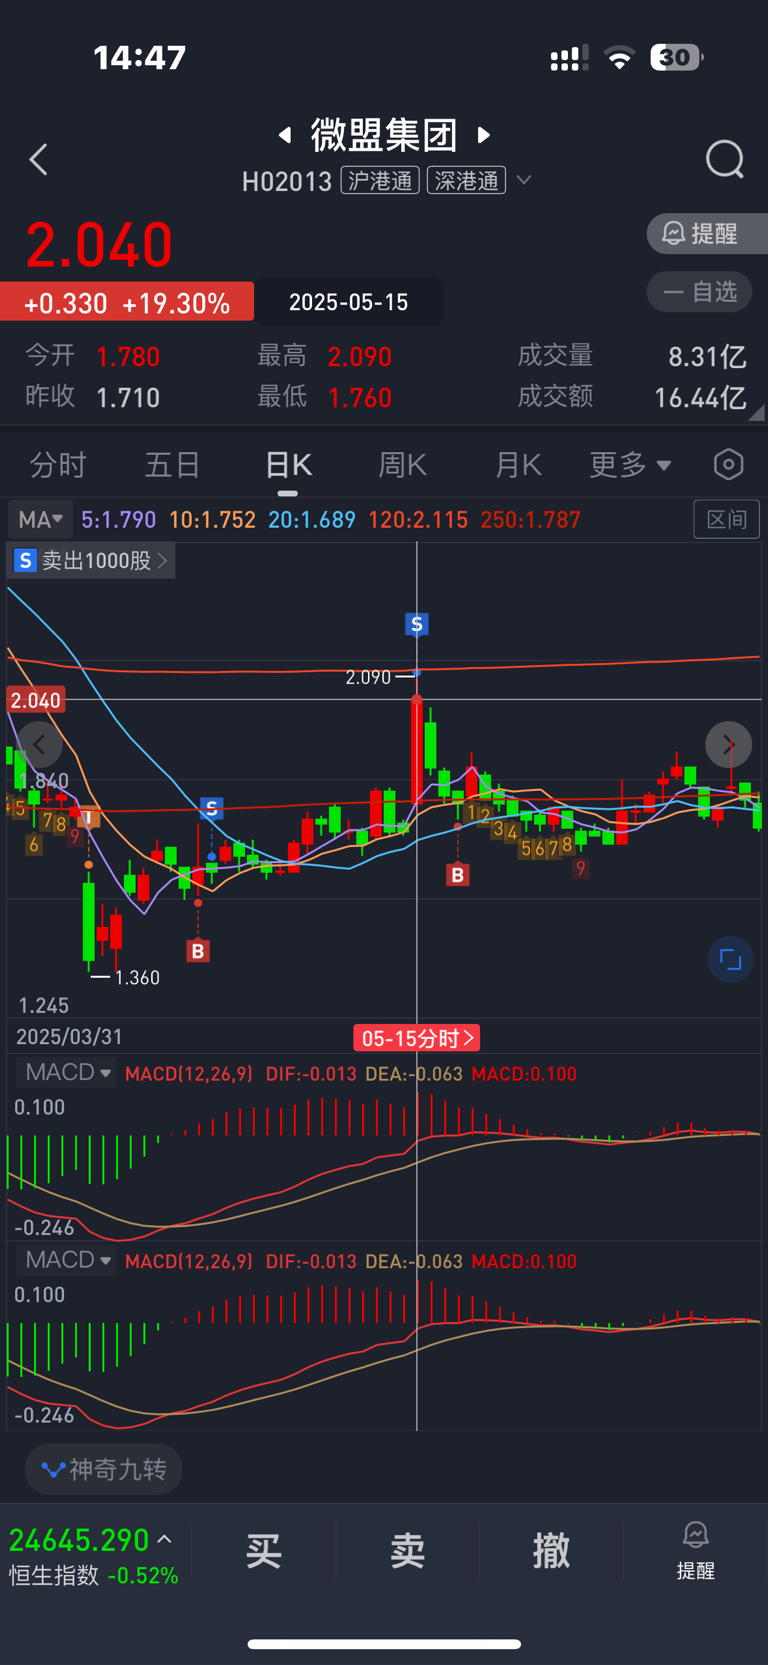Toggle 自选 watchlist button

pyautogui.click(x=699, y=292)
